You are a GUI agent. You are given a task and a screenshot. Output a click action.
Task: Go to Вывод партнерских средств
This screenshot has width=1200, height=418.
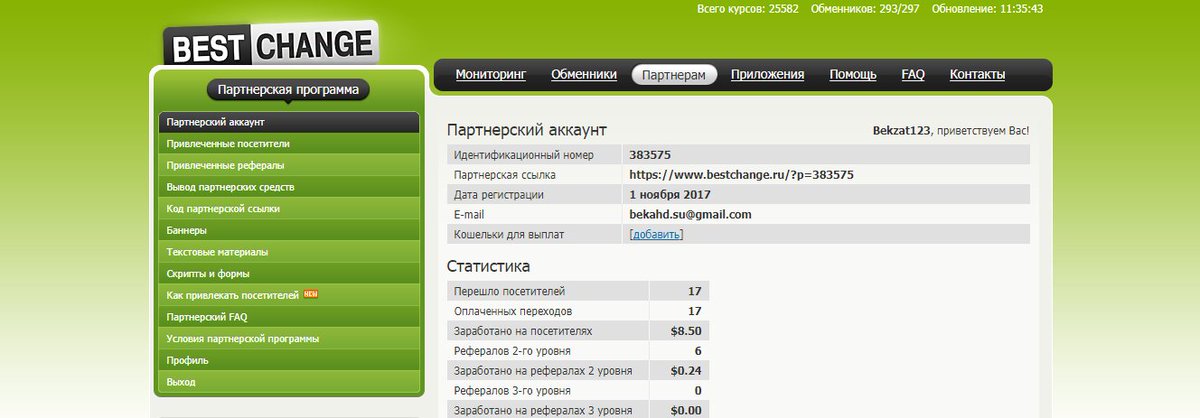tap(289, 187)
